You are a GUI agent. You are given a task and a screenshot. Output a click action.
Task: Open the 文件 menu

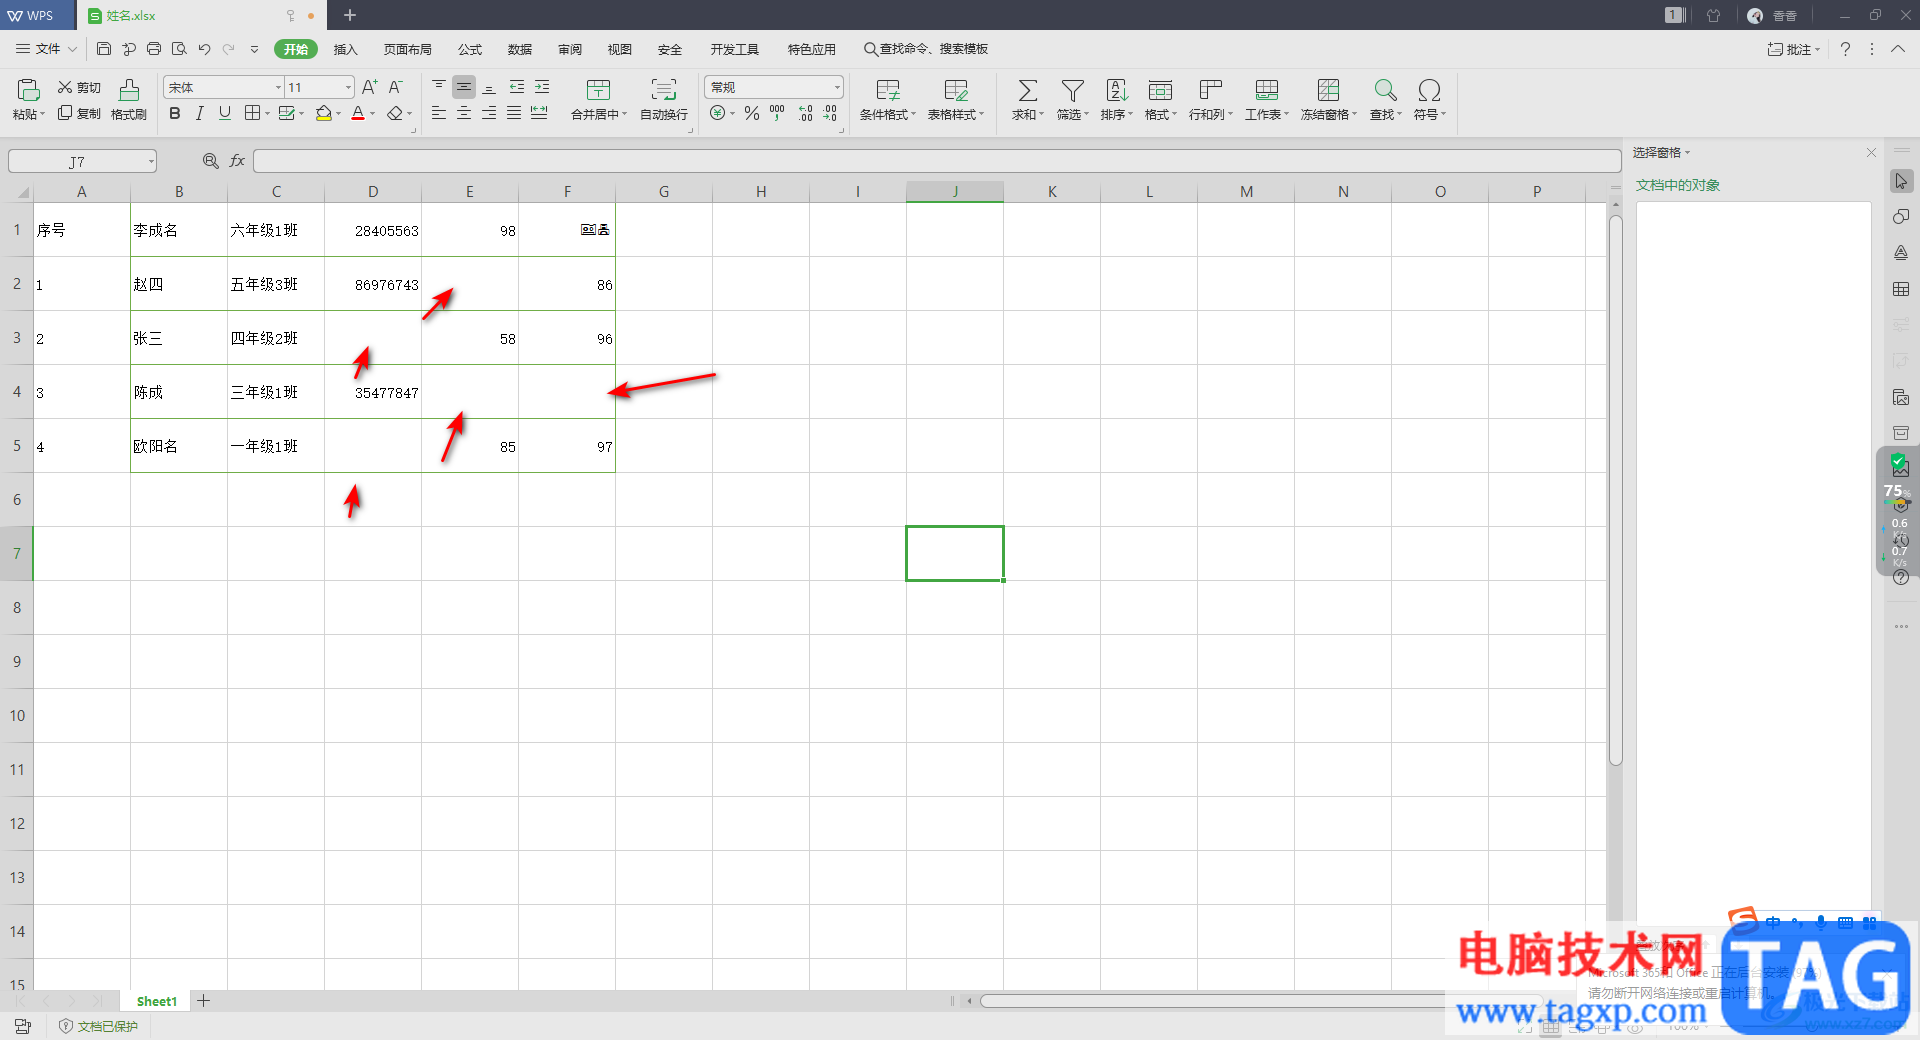(x=46, y=49)
